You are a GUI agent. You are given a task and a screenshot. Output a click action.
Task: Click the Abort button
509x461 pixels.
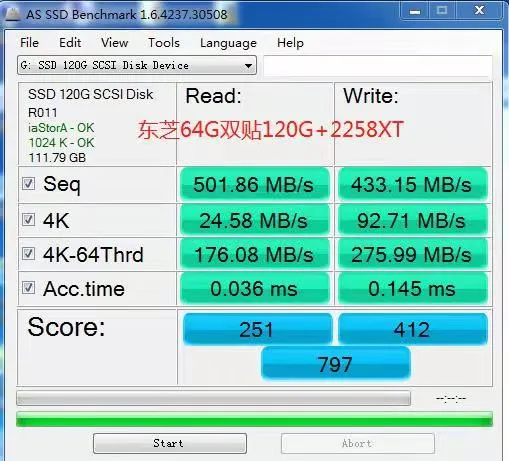click(x=358, y=443)
